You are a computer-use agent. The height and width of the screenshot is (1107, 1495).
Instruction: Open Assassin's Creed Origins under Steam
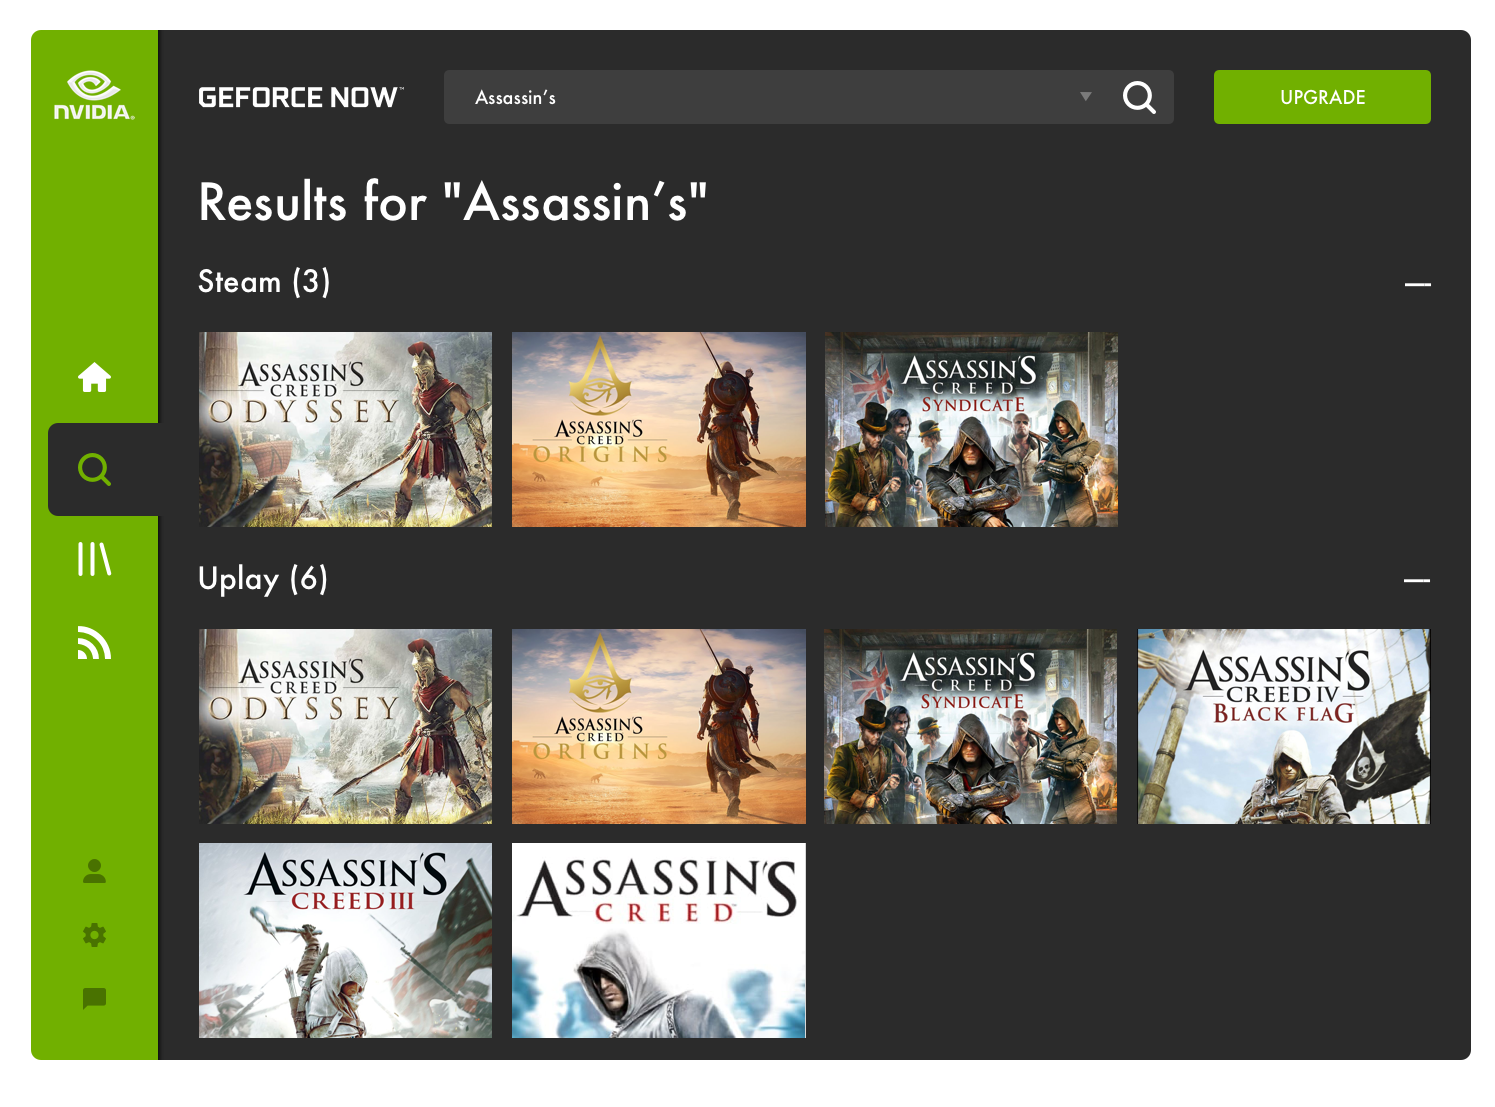tap(658, 429)
